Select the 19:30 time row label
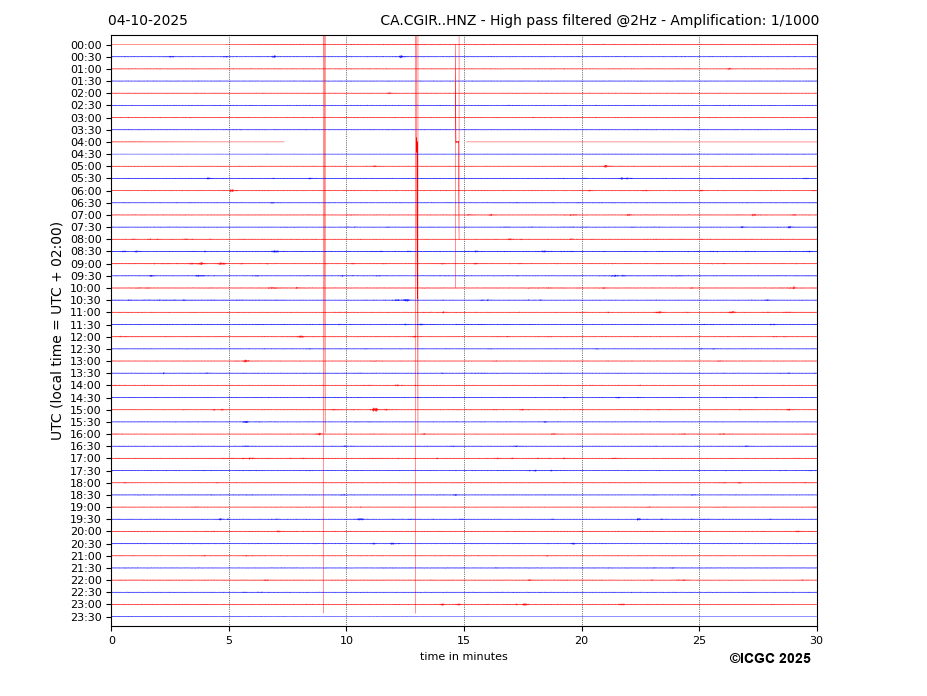 point(86,520)
